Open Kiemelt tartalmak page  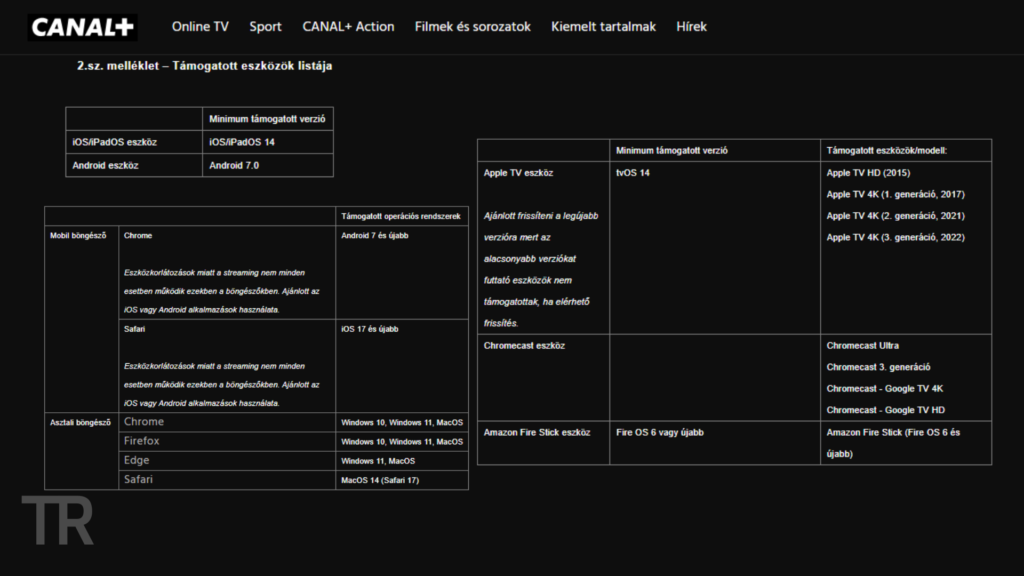pyautogui.click(x=603, y=27)
